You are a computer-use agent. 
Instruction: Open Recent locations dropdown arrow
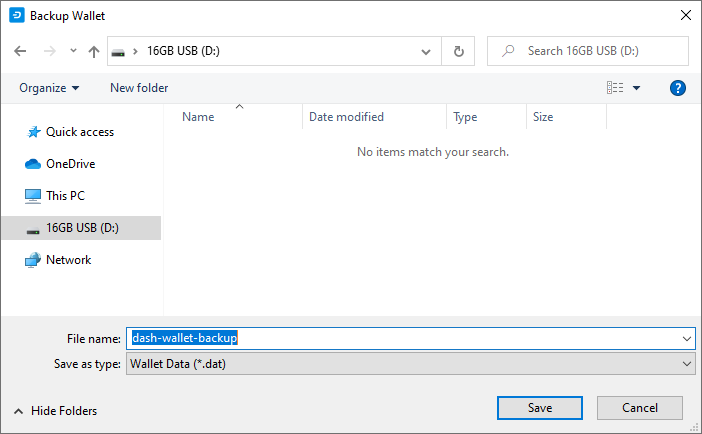click(x=73, y=51)
